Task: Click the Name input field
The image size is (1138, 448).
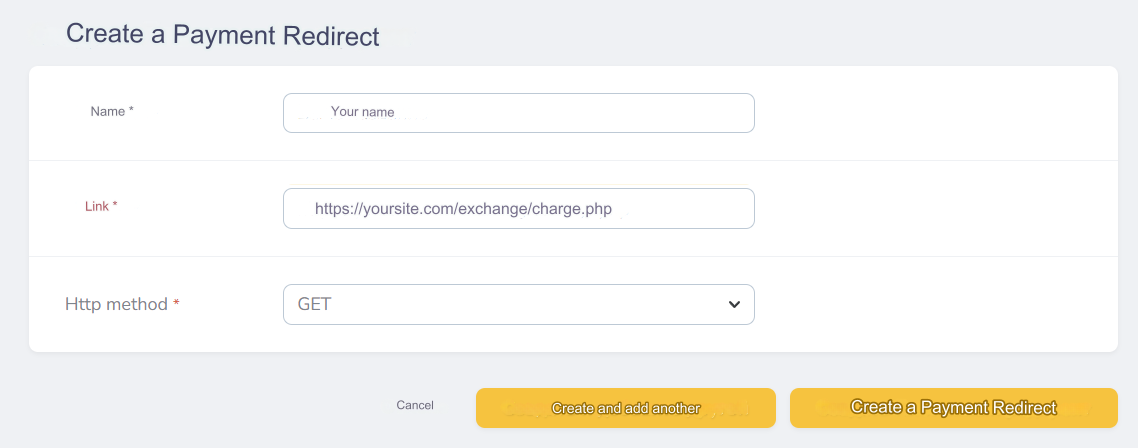Action: (x=518, y=113)
